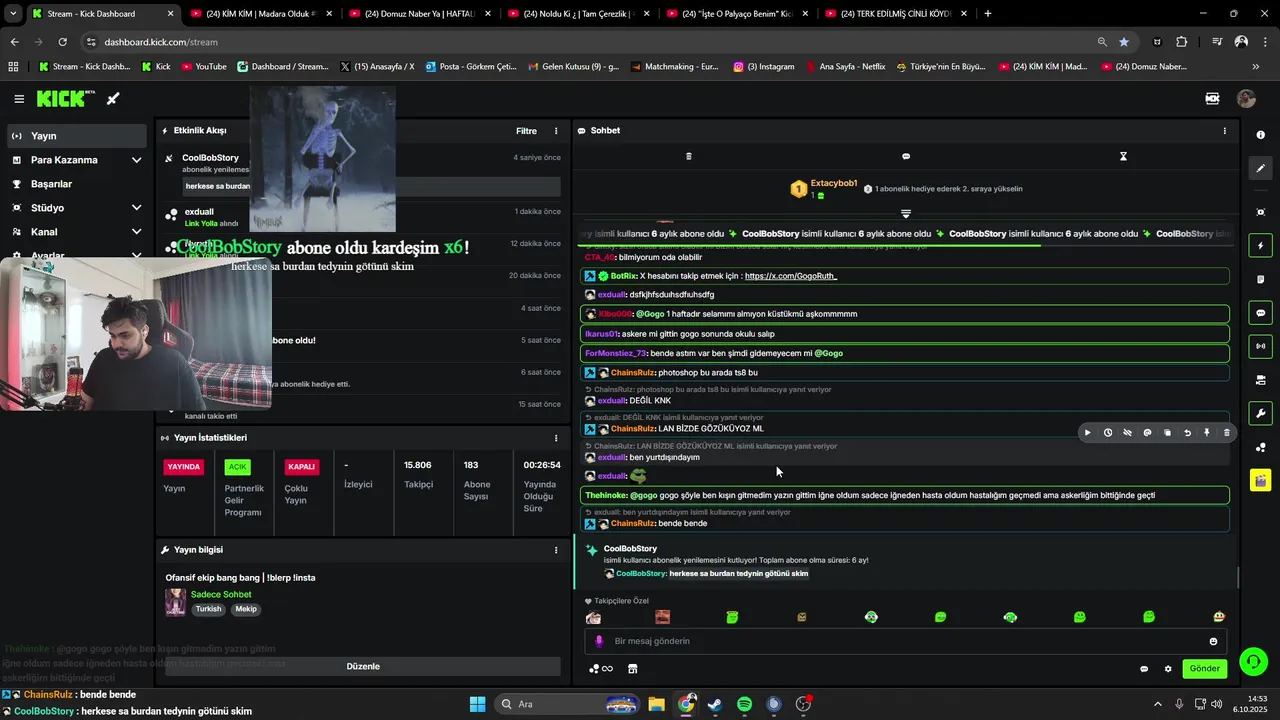Open Steam from the Windows taskbar

[715, 704]
